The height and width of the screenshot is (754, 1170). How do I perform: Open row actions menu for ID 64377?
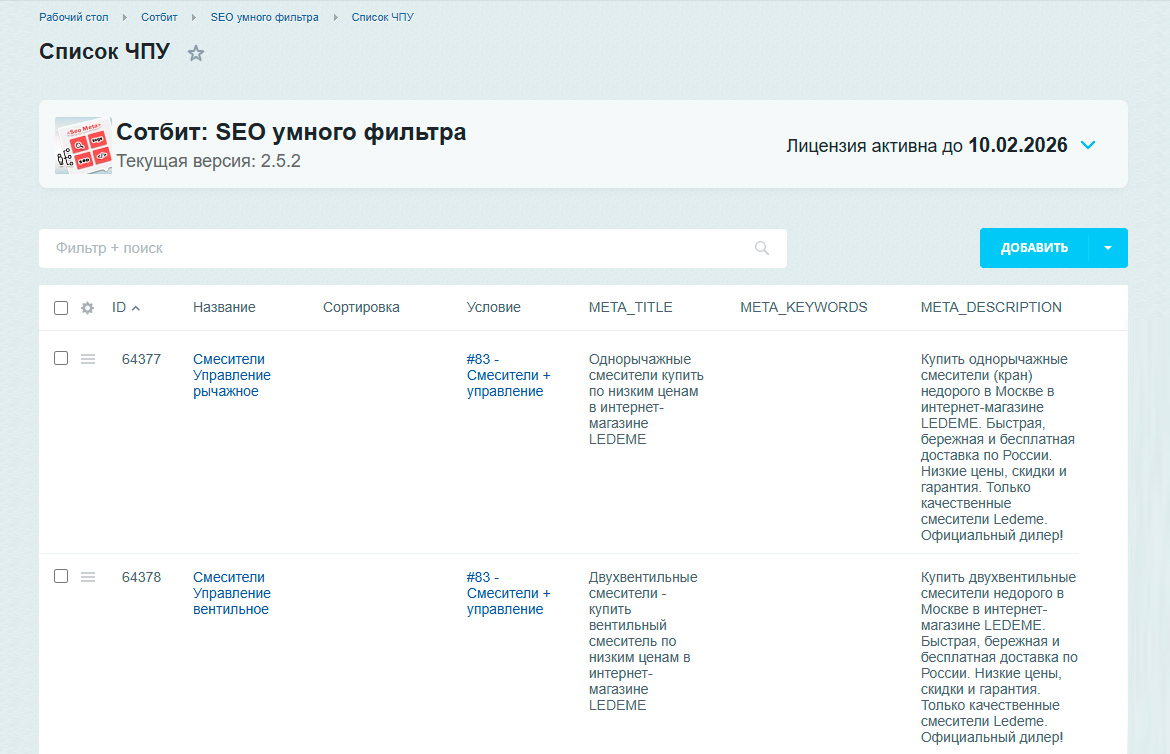[88, 359]
